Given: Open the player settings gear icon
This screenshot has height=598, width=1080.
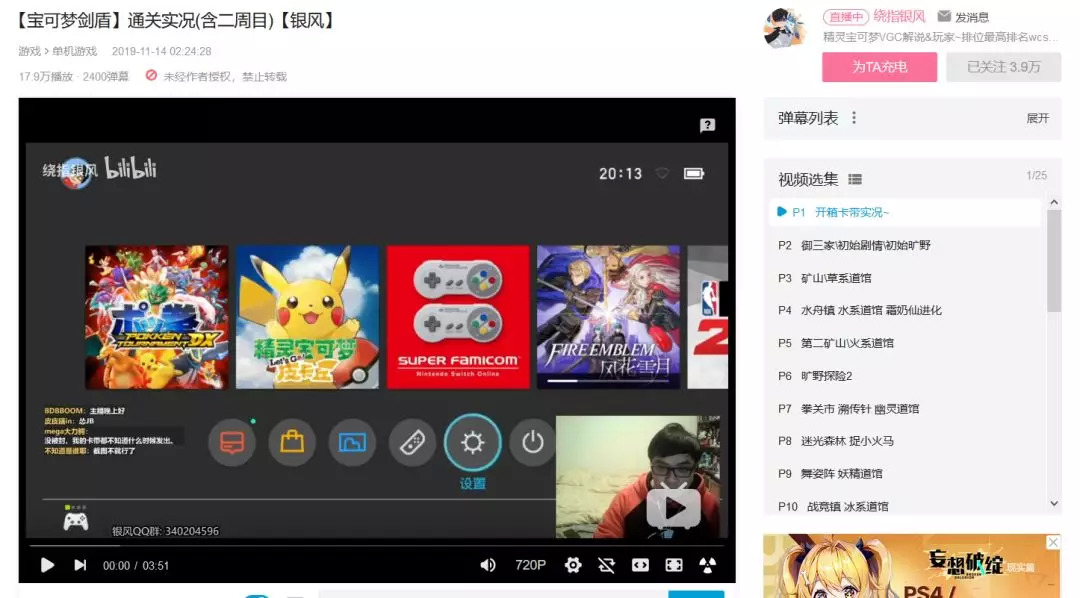Looking at the screenshot, I should click(x=572, y=566).
